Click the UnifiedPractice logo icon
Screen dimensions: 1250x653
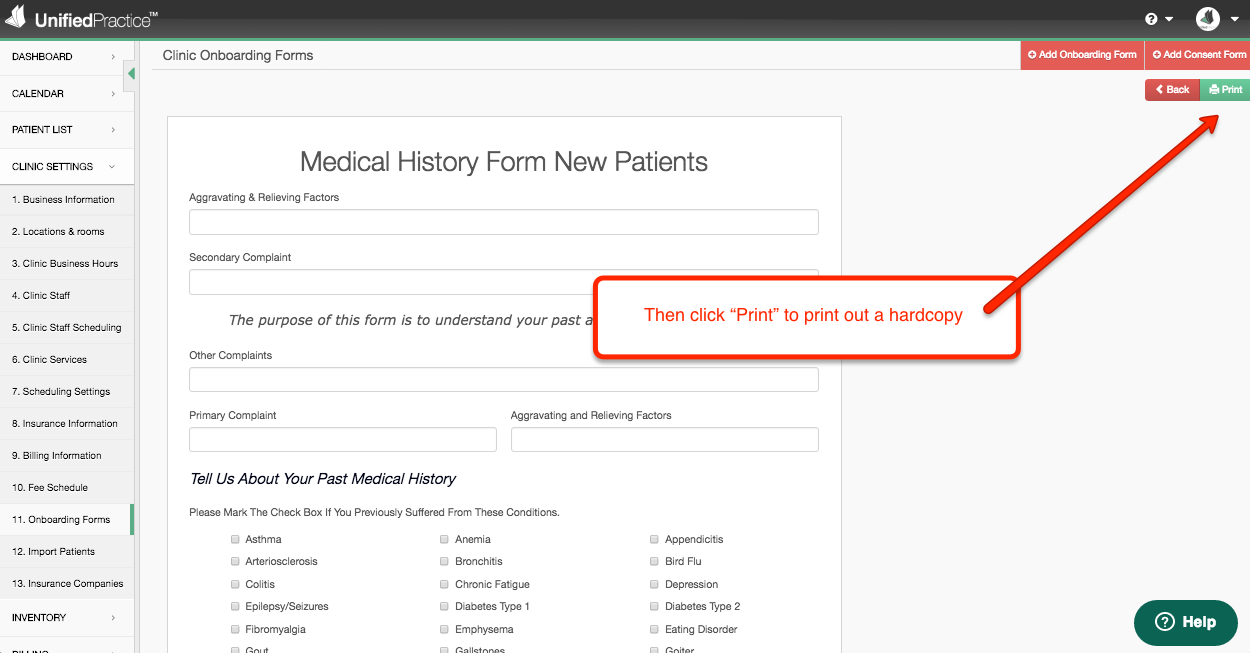point(15,17)
